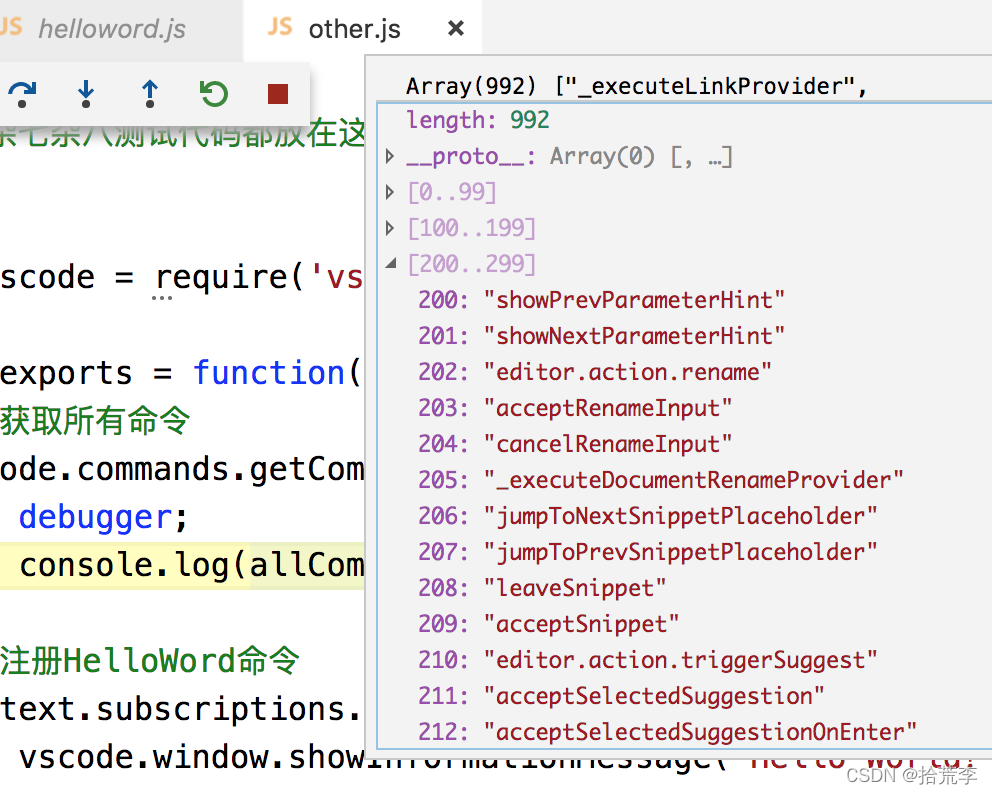Click the console.log highlighted line
Screen dimensions: 992x794
(x=182, y=566)
